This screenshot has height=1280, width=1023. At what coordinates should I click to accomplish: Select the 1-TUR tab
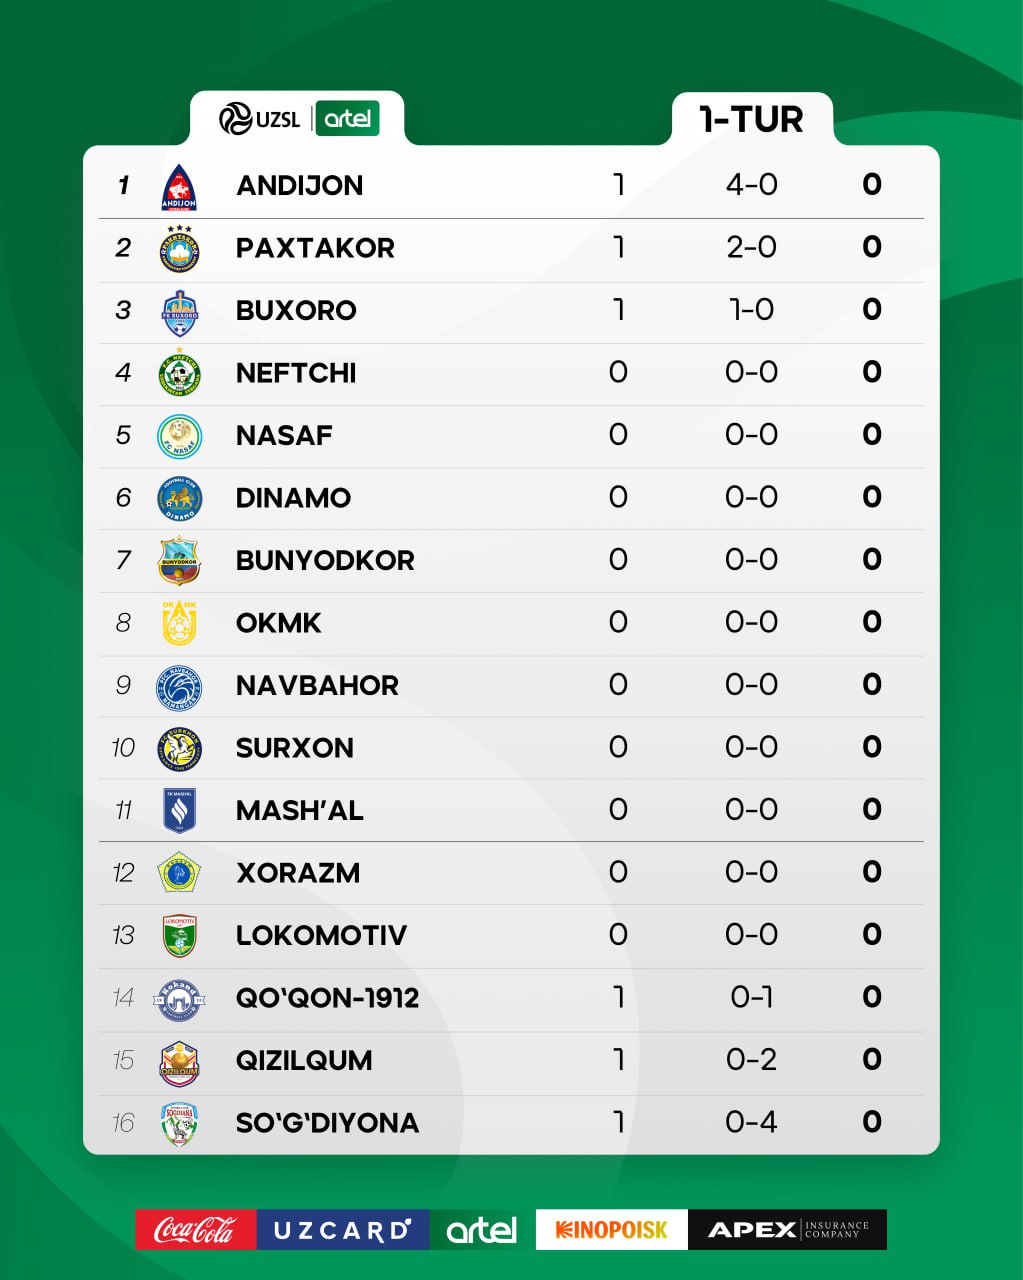click(751, 120)
